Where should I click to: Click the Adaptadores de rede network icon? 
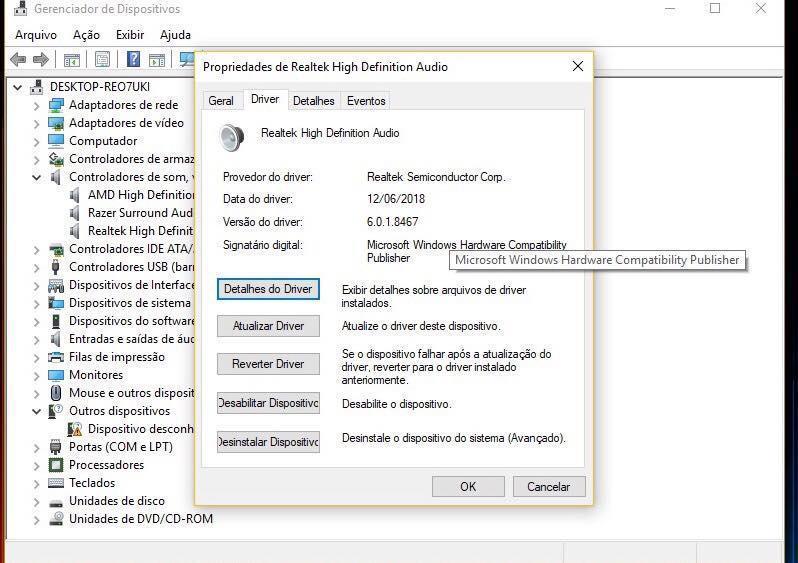pyautogui.click(x=56, y=105)
